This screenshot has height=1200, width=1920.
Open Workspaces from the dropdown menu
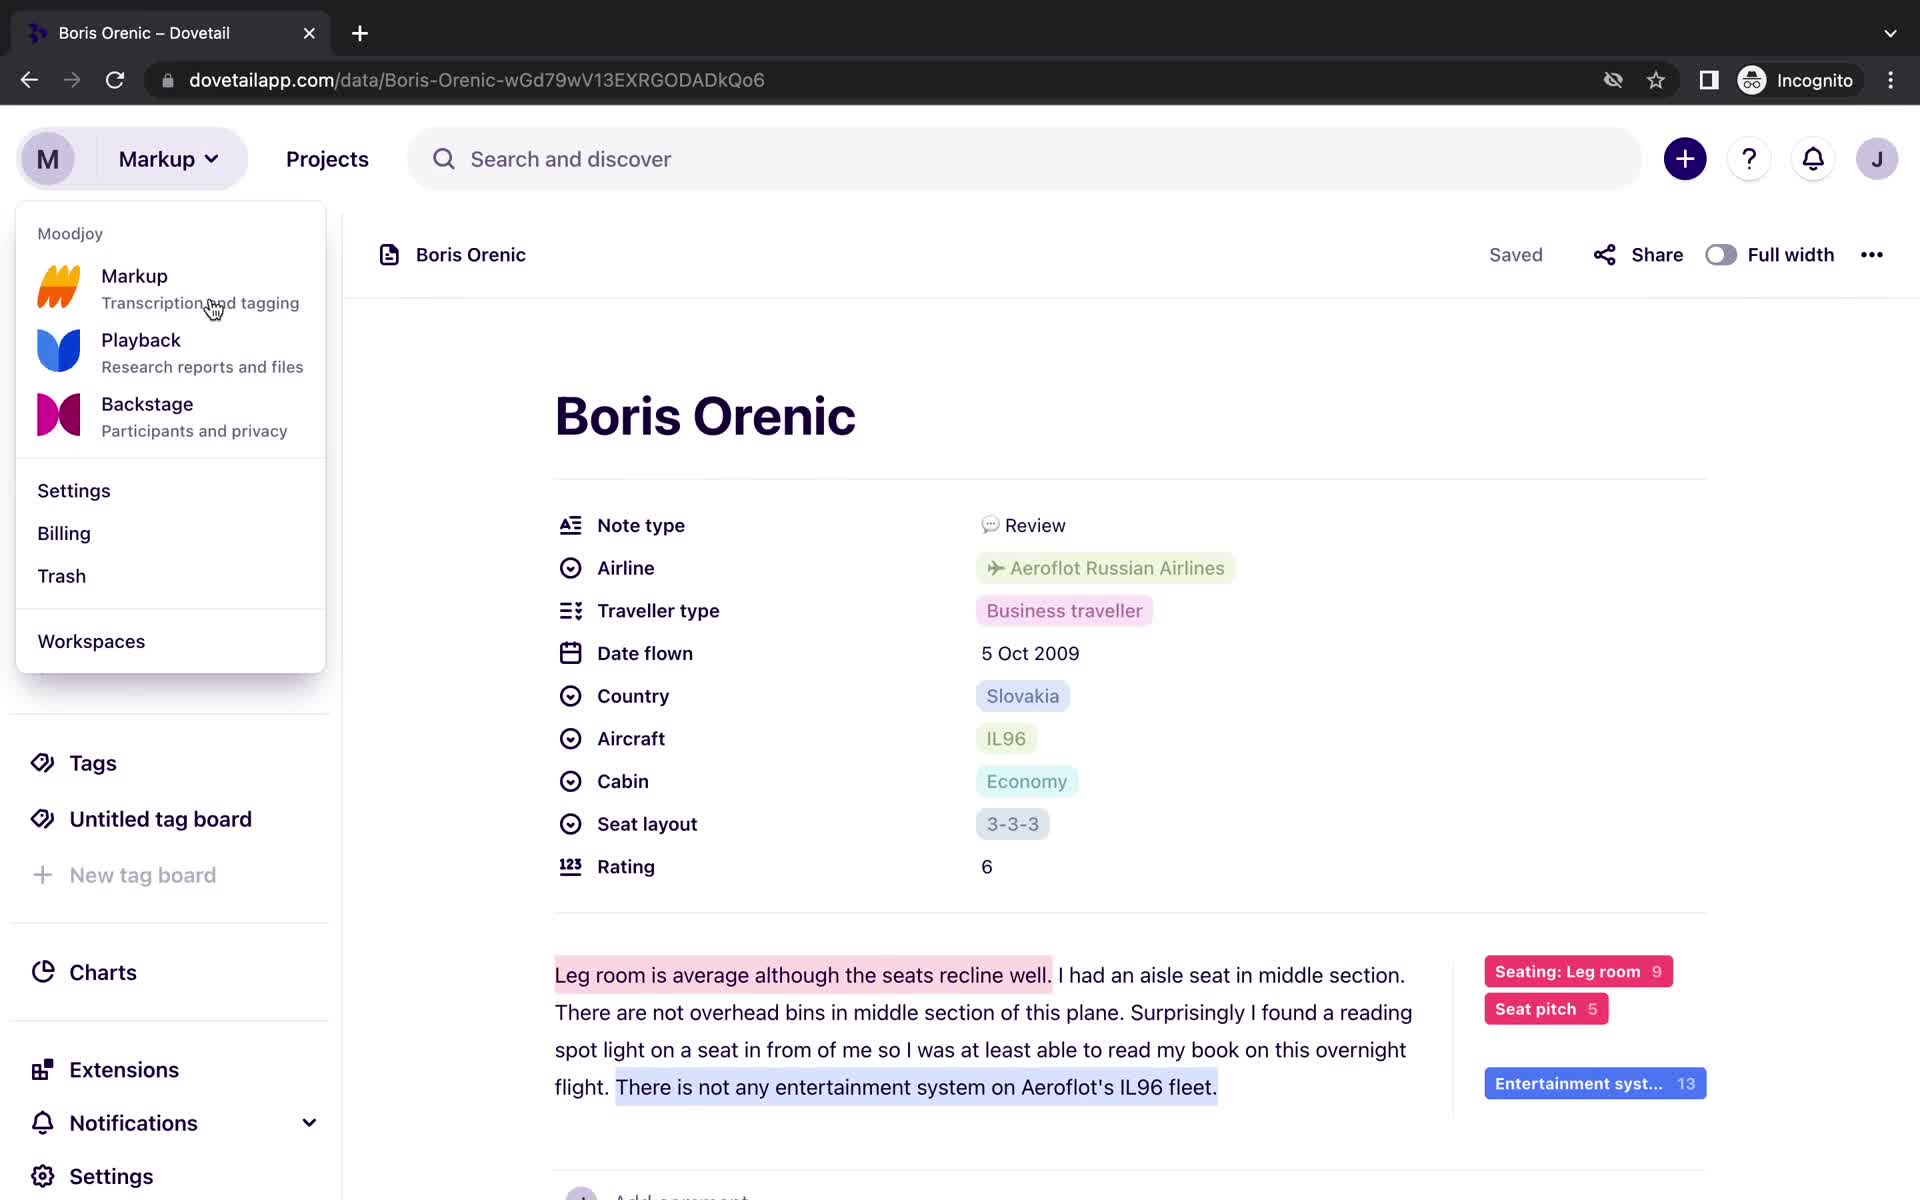91,641
